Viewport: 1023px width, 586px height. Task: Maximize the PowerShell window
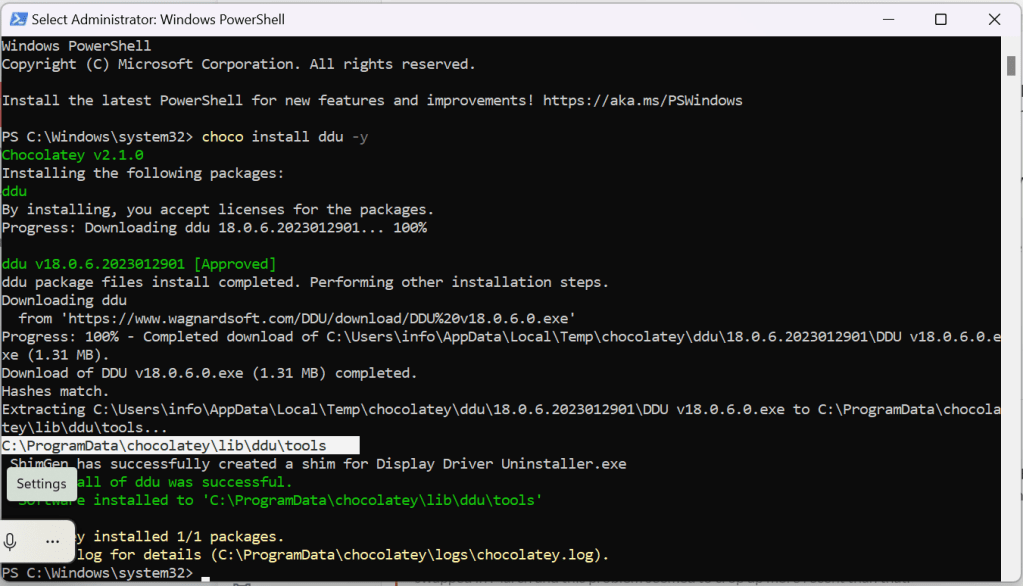pos(940,19)
